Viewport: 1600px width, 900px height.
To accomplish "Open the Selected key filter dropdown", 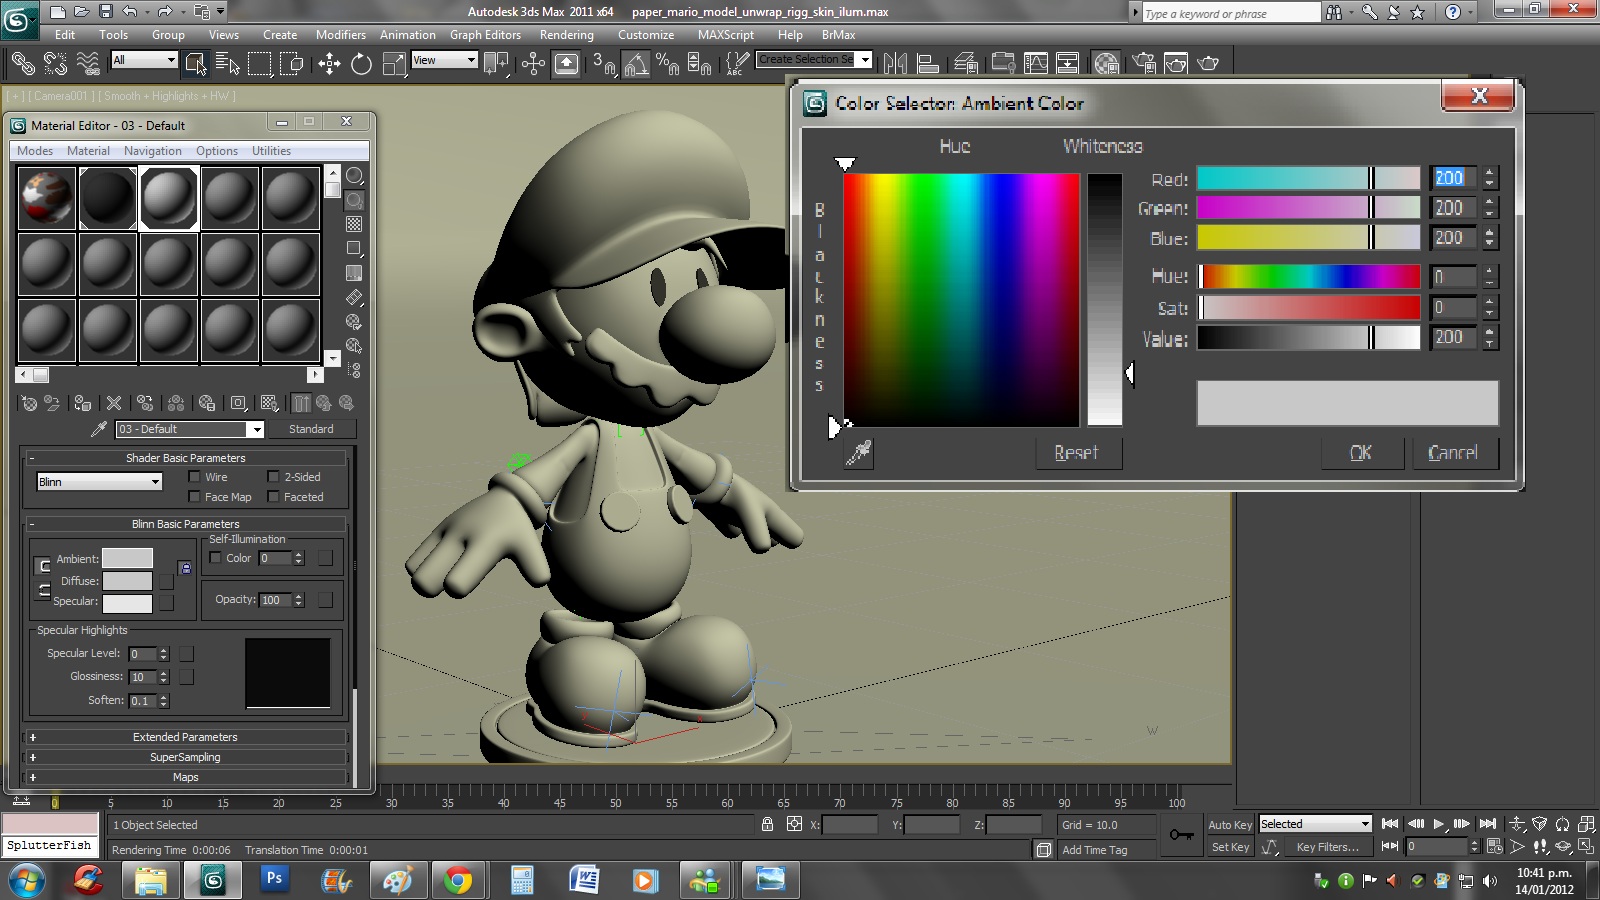I will point(1315,824).
